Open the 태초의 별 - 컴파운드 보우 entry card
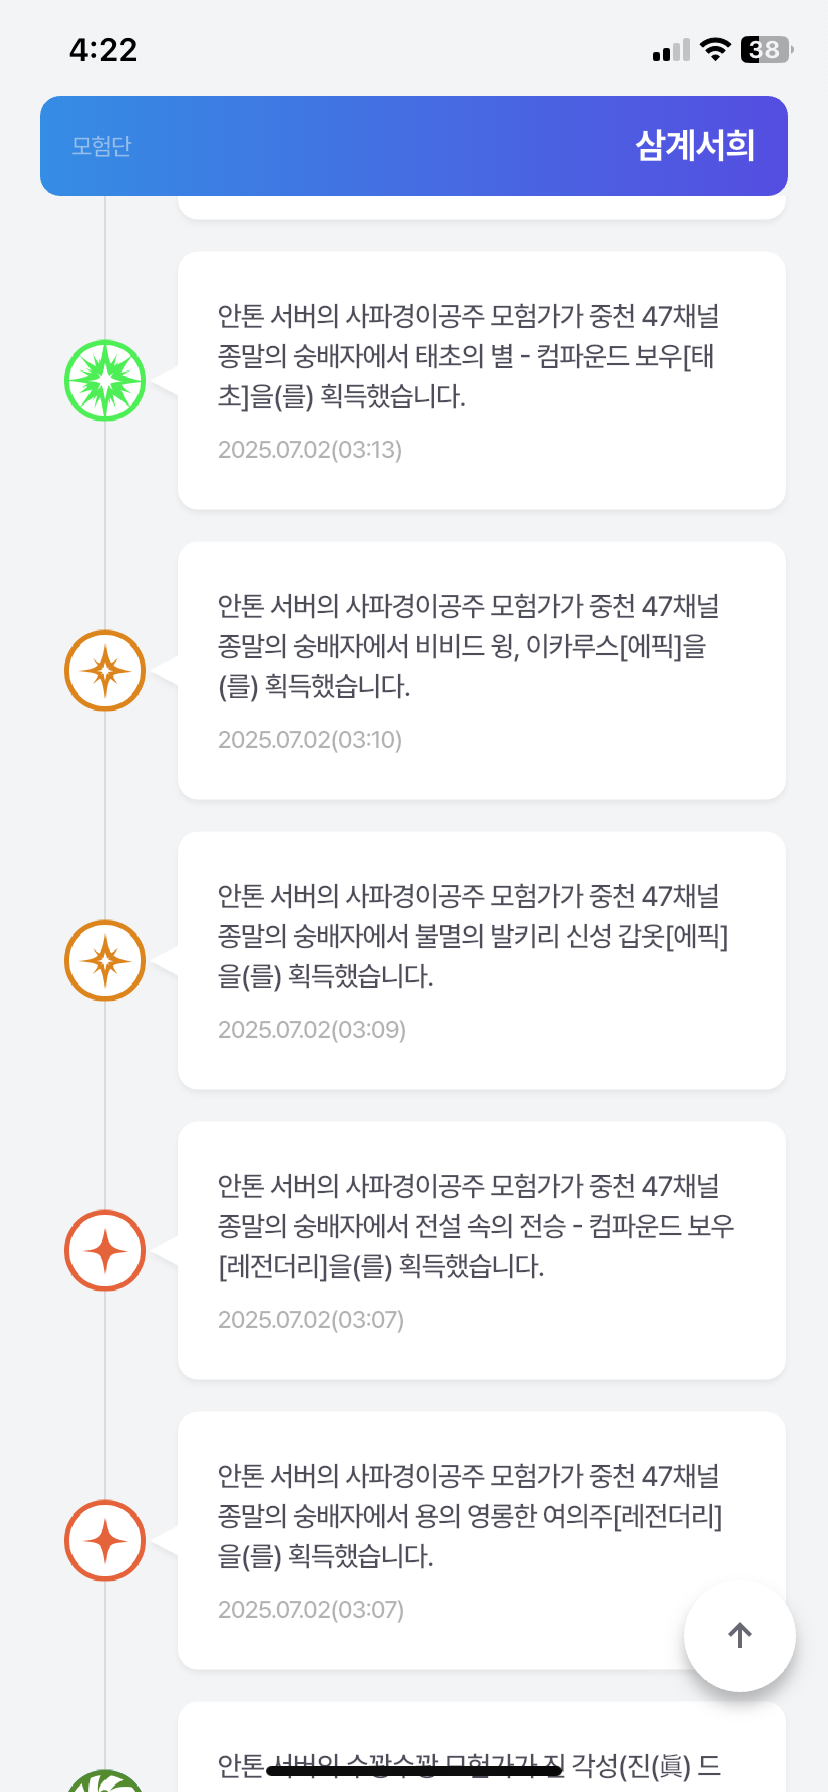This screenshot has height=1792, width=828. 481,380
